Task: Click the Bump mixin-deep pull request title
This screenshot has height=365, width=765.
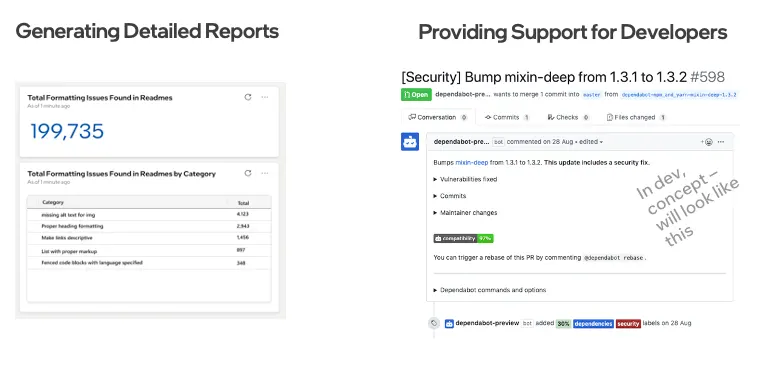Action: coord(544,77)
